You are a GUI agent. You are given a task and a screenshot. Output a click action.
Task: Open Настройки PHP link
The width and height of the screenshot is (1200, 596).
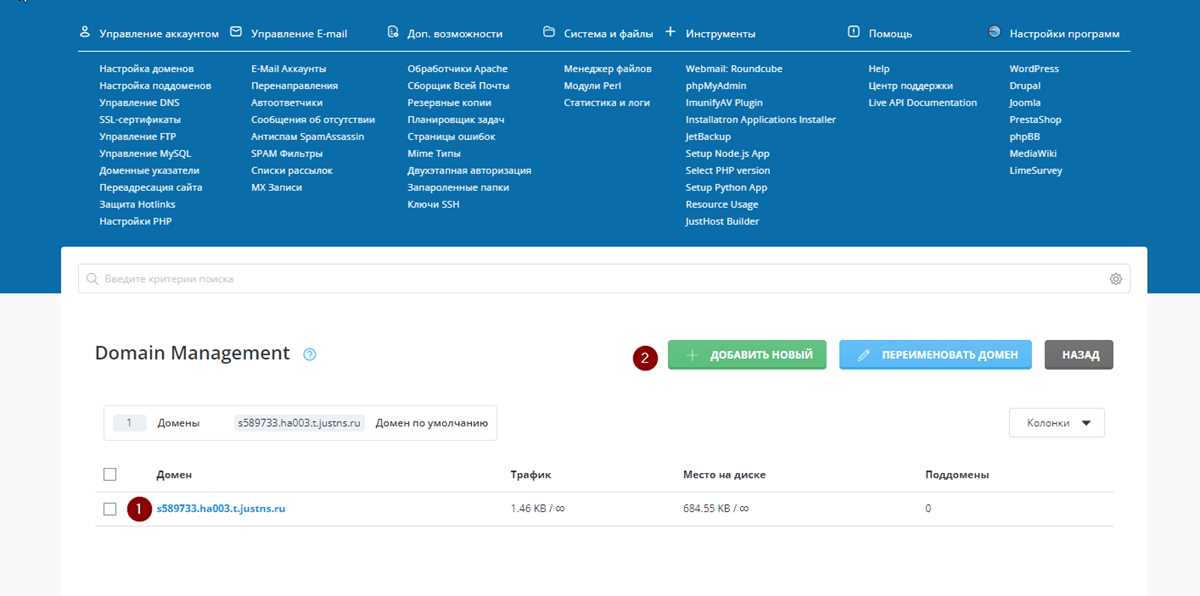click(136, 222)
